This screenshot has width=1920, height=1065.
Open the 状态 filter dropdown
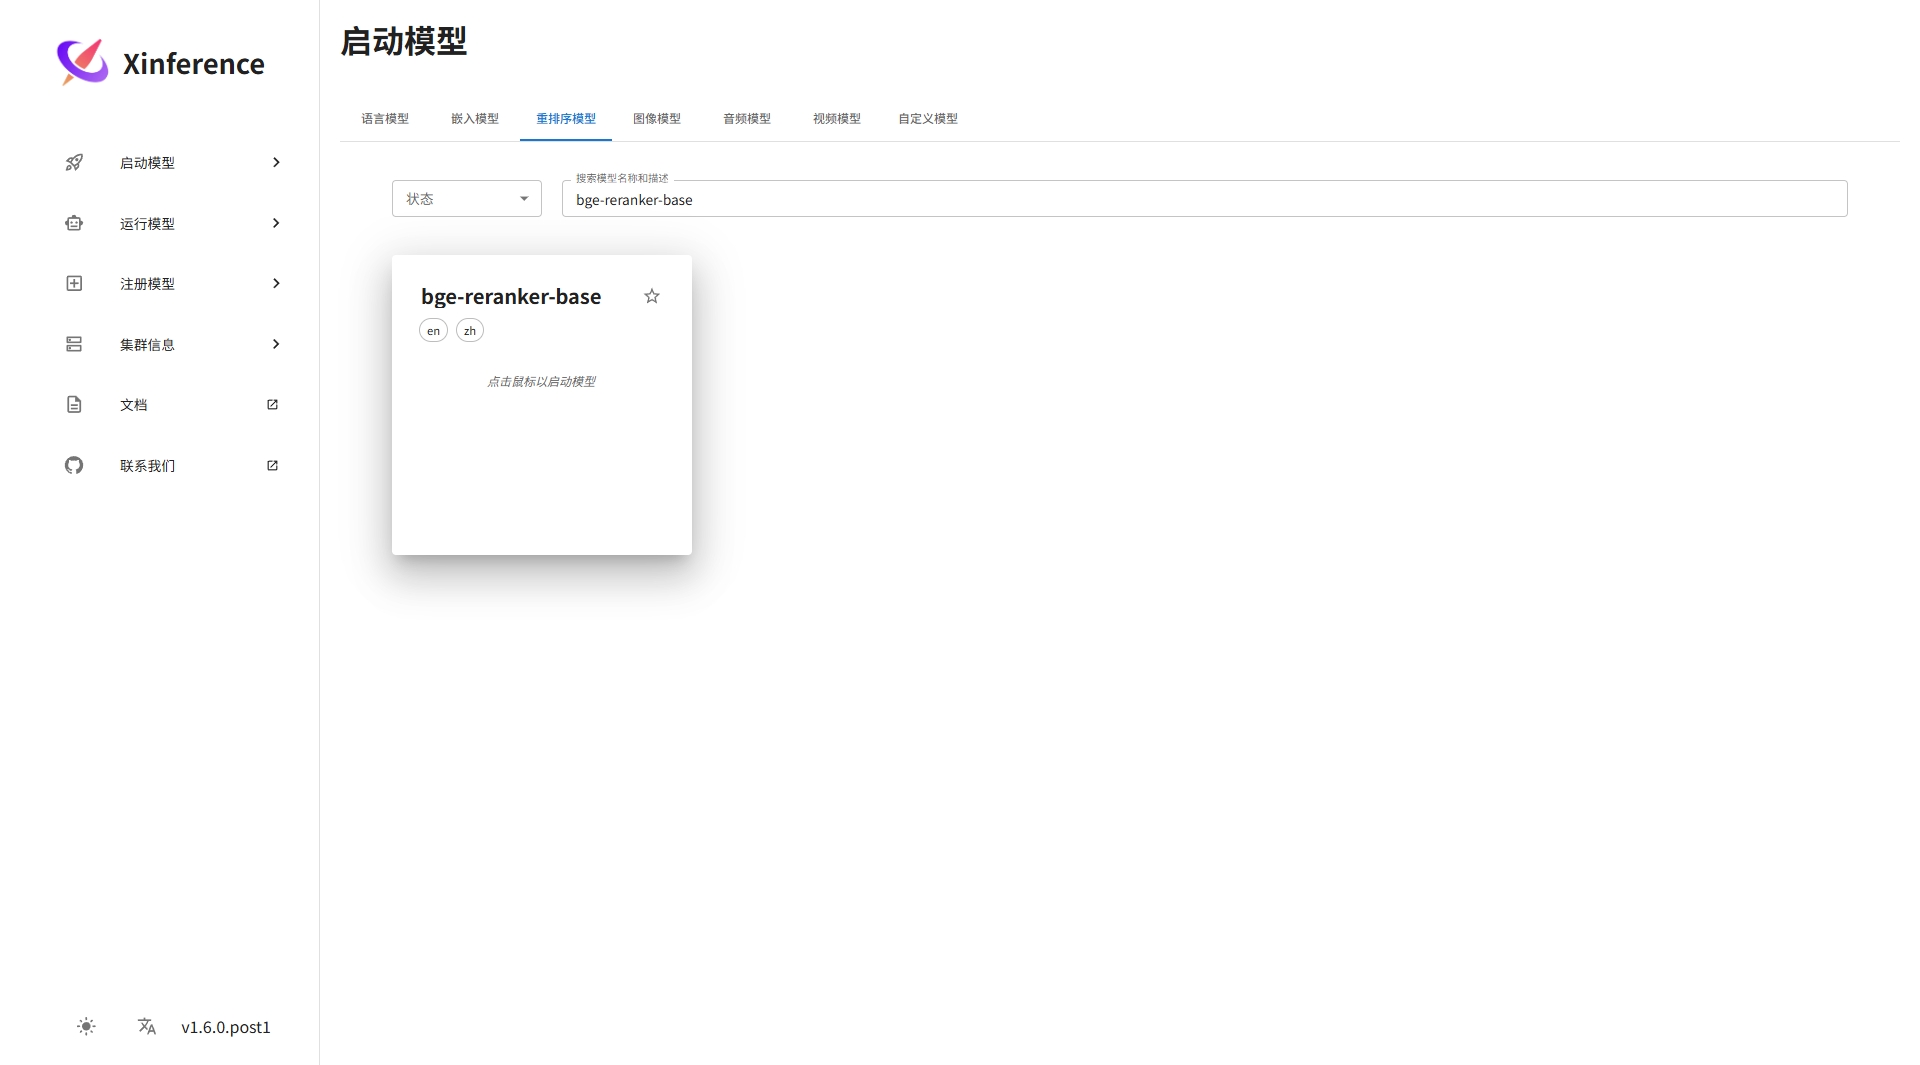coord(467,198)
